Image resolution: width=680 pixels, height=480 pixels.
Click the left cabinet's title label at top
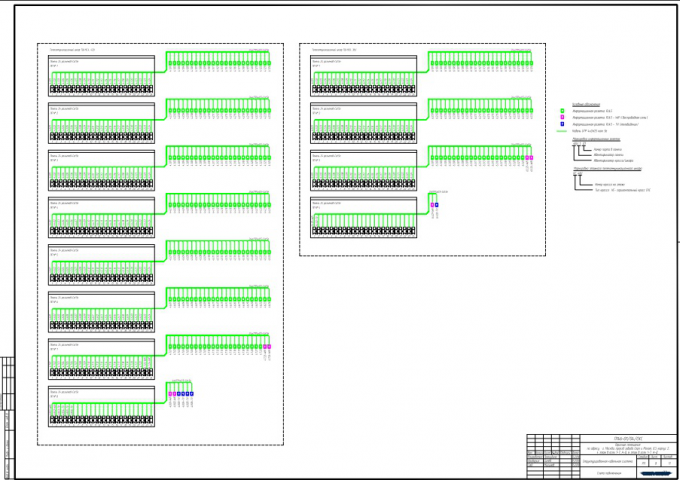click(x=72, y=50)
